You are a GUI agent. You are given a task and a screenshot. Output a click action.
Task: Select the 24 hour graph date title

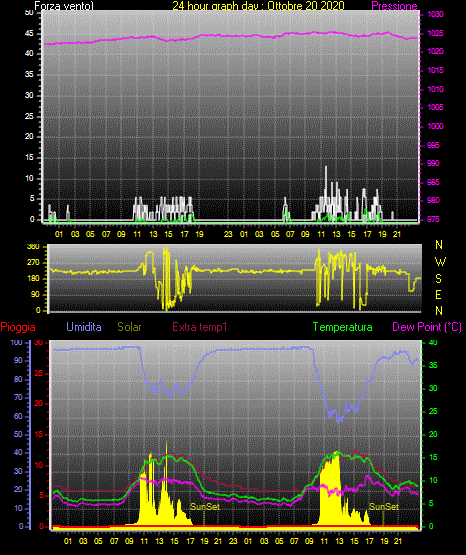[258, 6]
